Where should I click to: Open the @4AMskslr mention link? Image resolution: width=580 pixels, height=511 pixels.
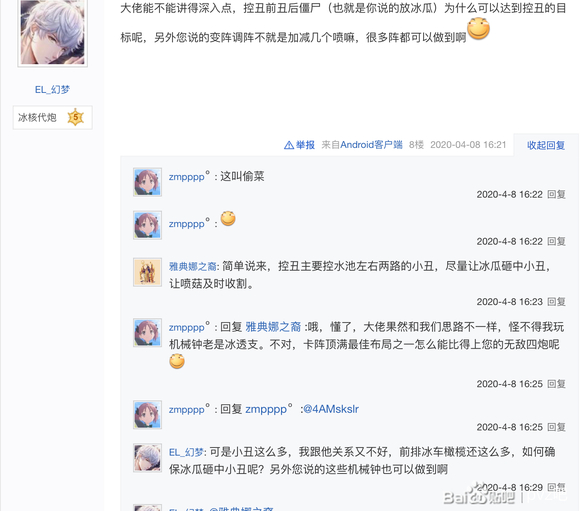(x=331, y=409)
